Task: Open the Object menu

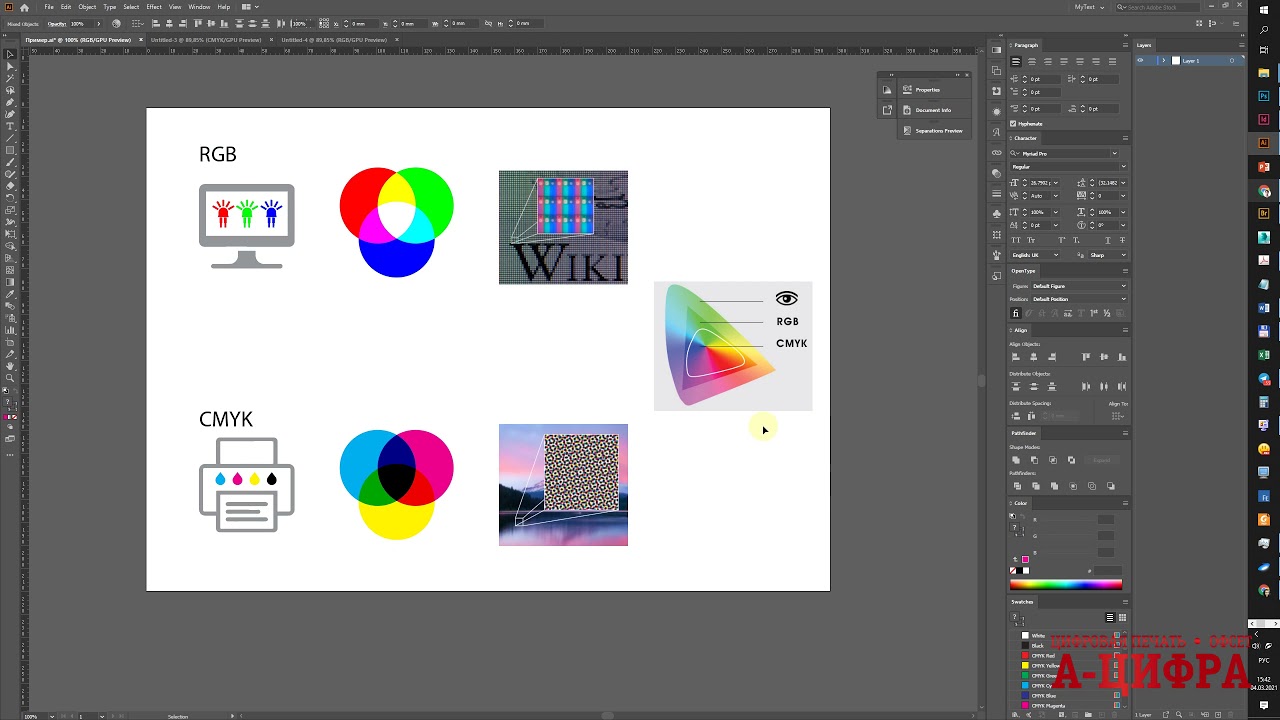Action: click(x=87, y=7)
